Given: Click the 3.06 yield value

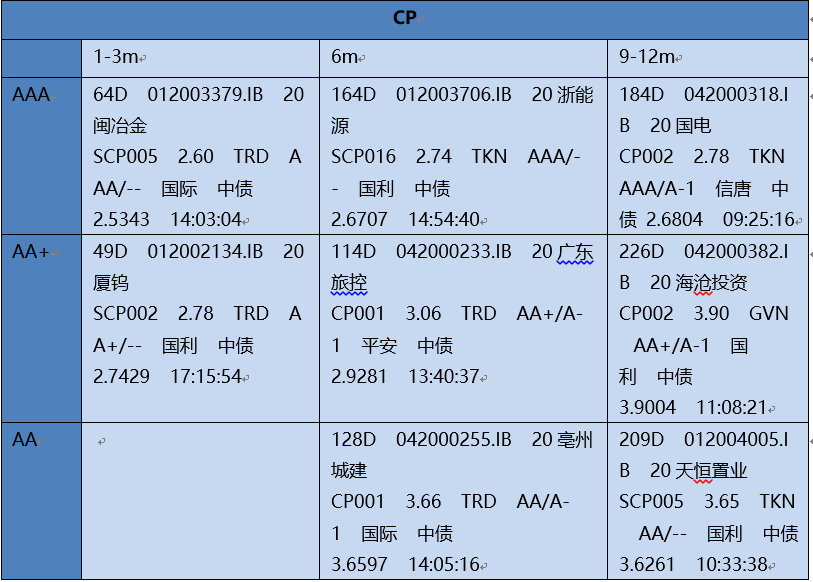Looking at the screenshot, I should point(423,313).
